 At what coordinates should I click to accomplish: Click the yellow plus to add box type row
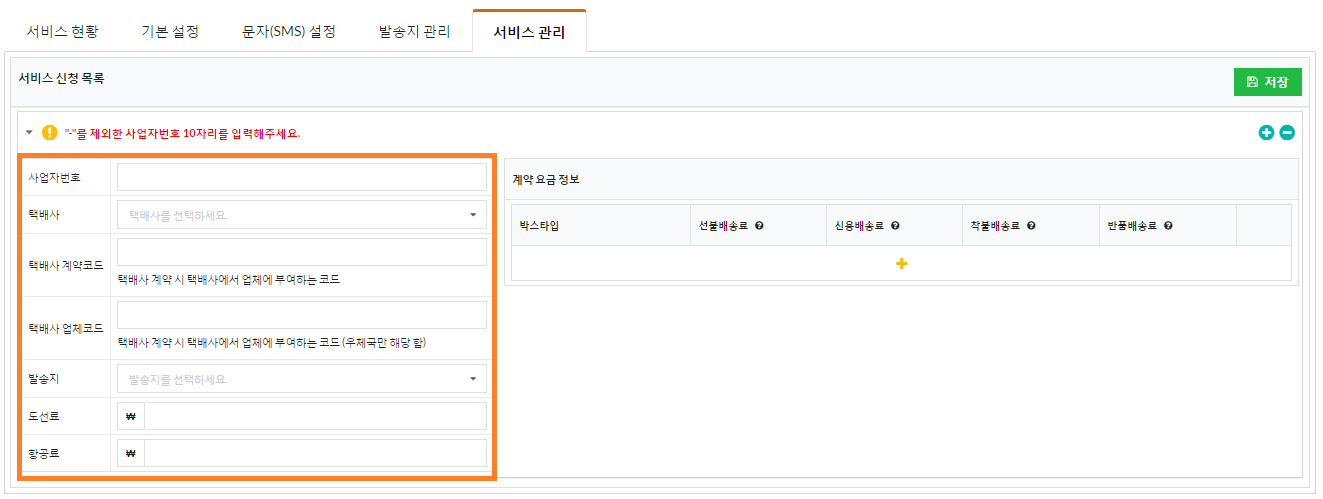(901, 263)
